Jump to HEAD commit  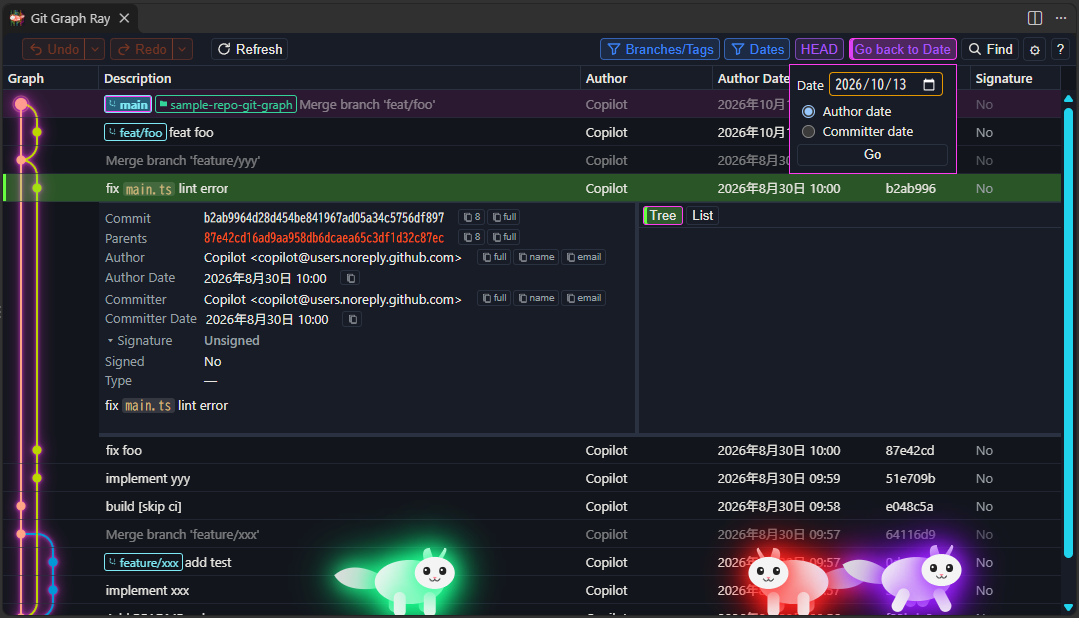point(819,50)
